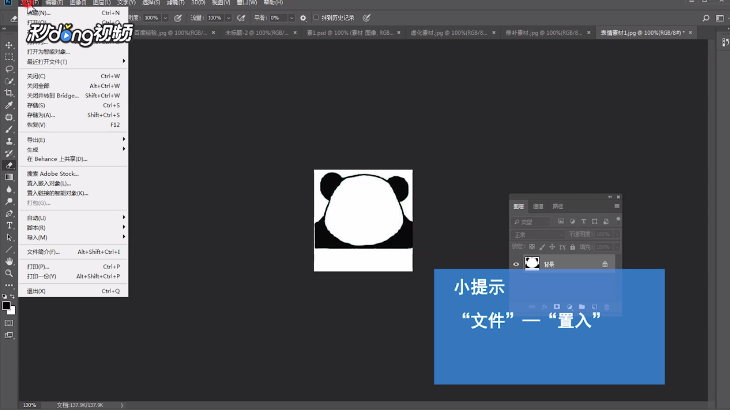This screenshot has height=410, width=730.
Task: Select the History Brush tool
Action: 9,153
